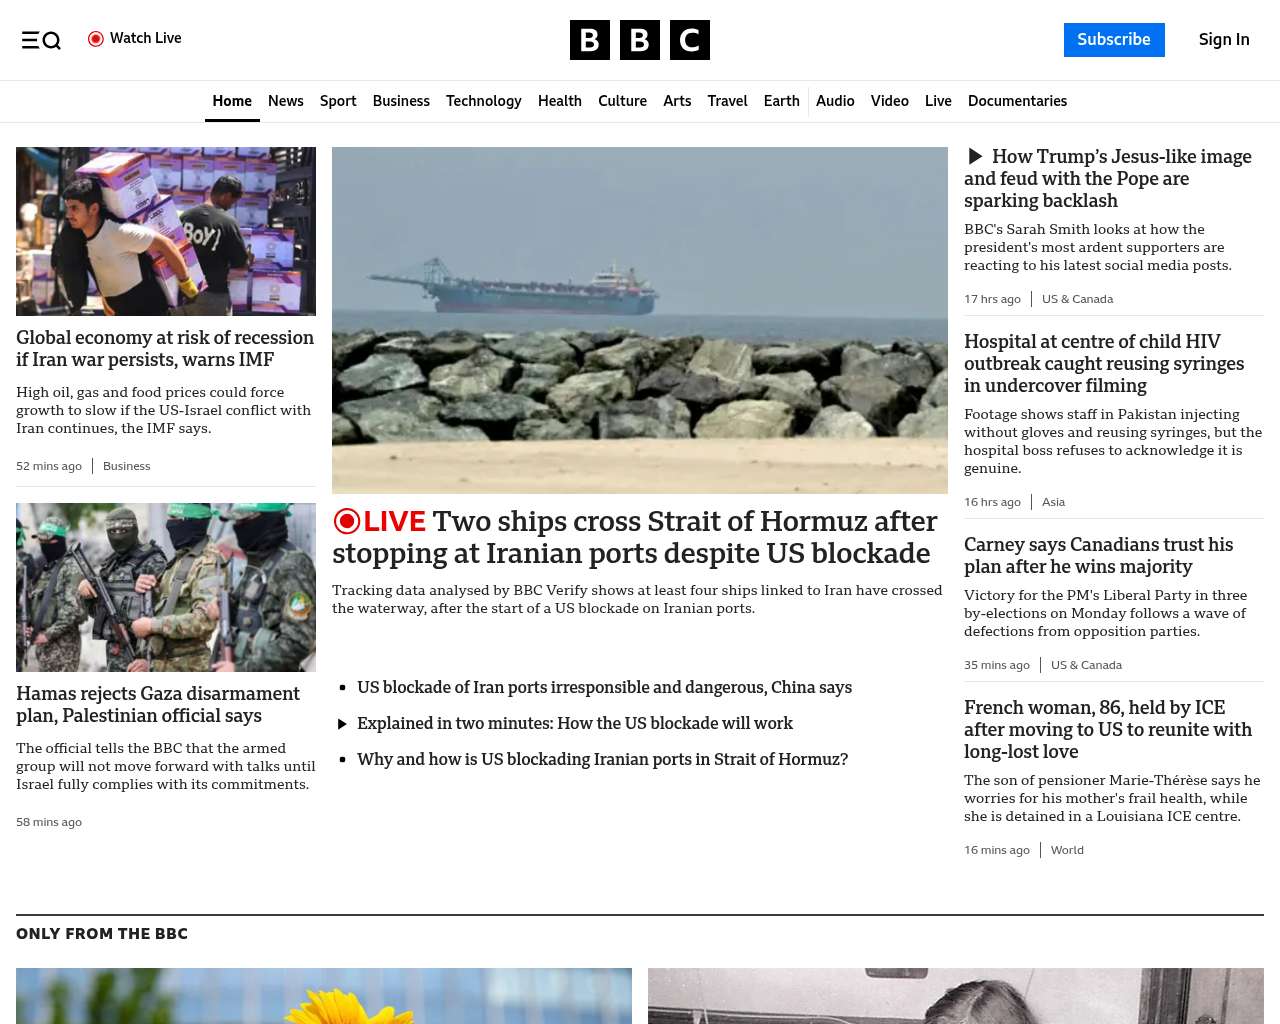Click '35 mins ago' timestamp on Carney story
This screenshot has width=1280, height=1024.
pyautogui.click(x=997, y=665)
